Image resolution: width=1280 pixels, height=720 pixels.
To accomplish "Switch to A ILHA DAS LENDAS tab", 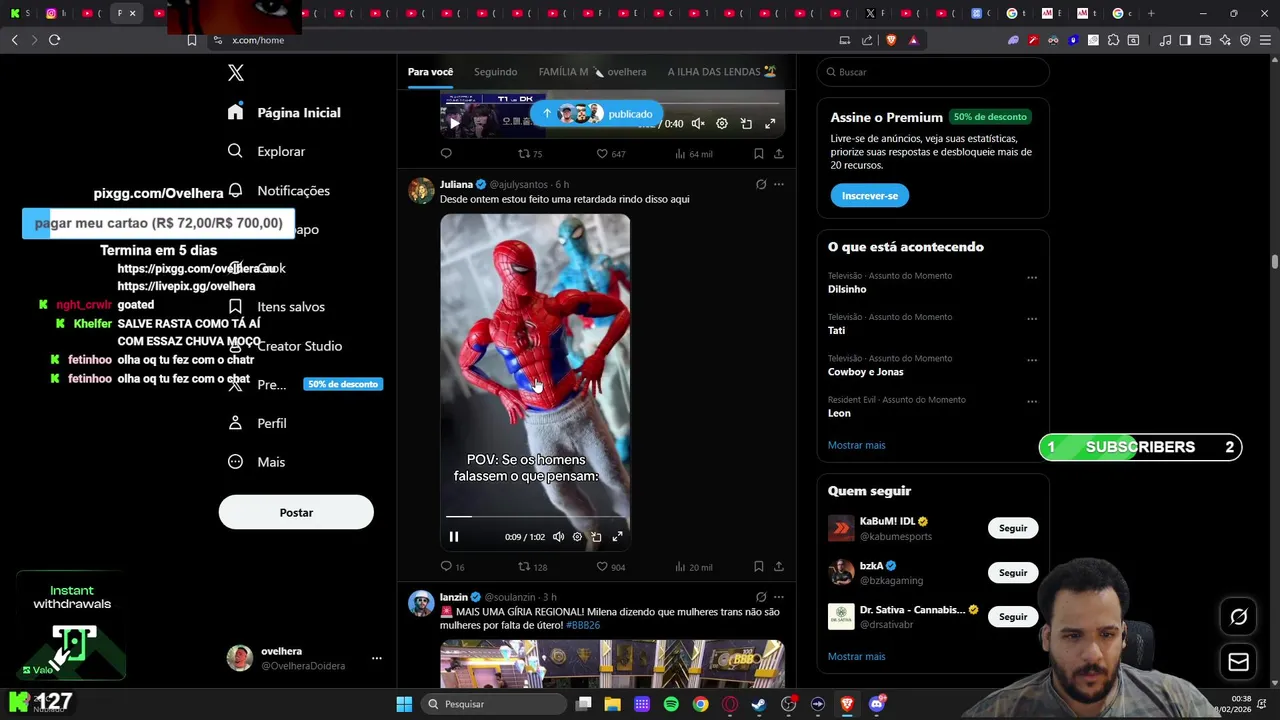I will pos(722,72).
